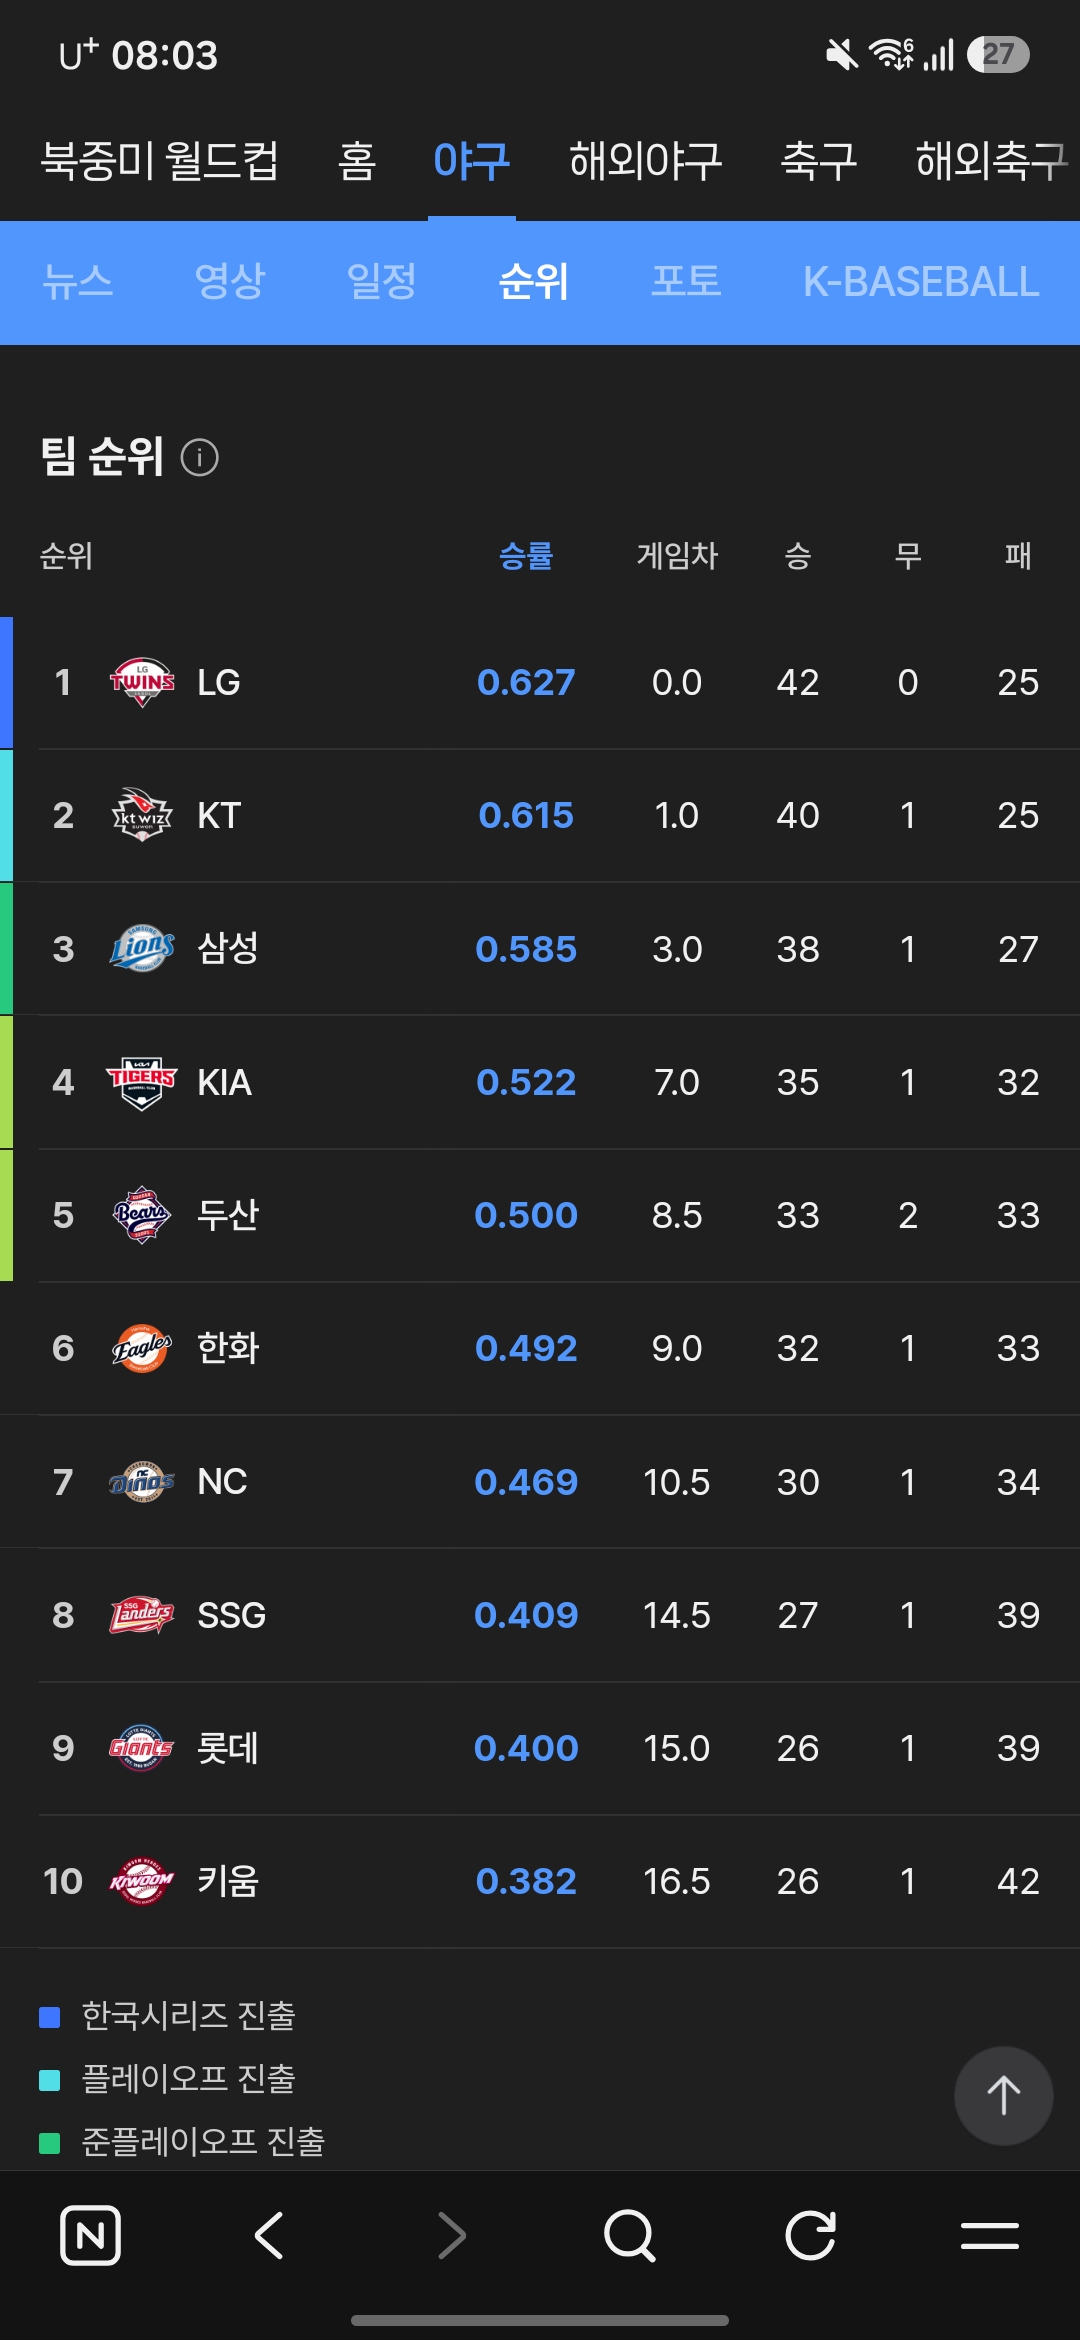
Task: Select the LG Twins logo
Action: [142, 682]
